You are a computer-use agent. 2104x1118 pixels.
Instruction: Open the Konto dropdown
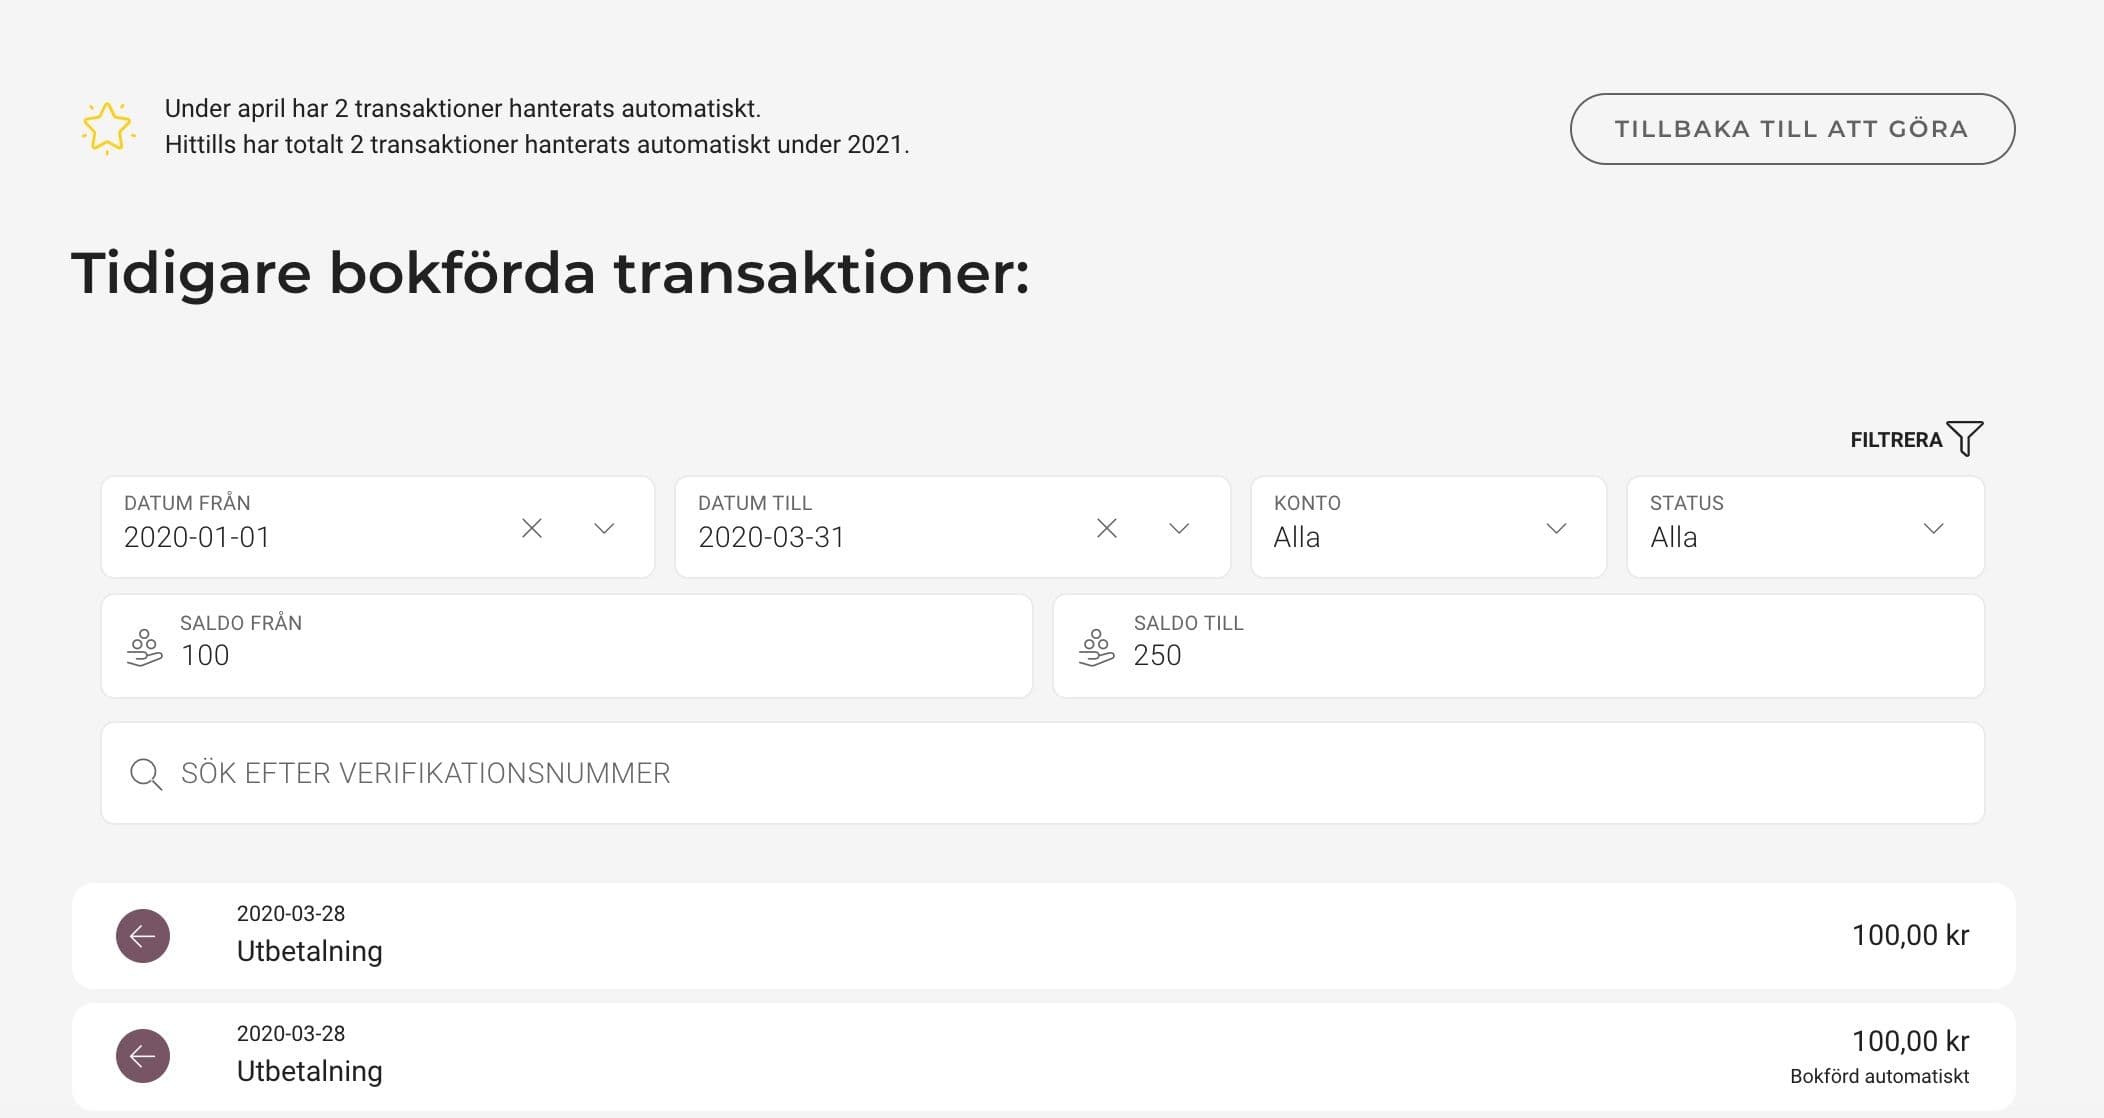point(1428,527)
